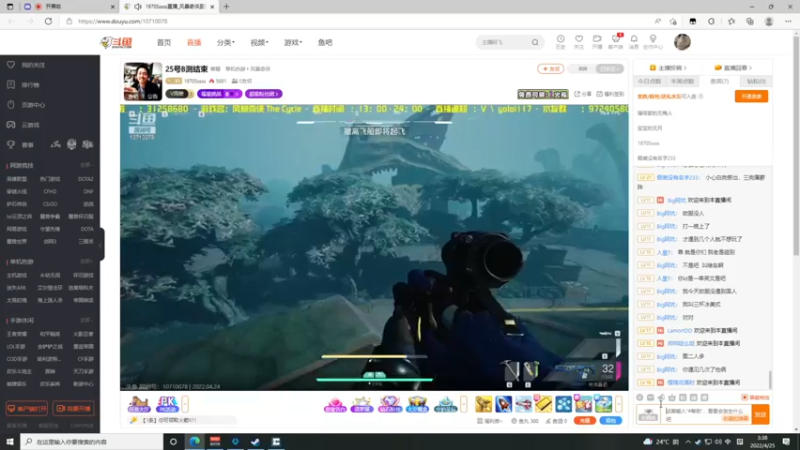Select the airplane gift icon
The width and height of the screenshot is (800, 450).
tap(523, 404)
